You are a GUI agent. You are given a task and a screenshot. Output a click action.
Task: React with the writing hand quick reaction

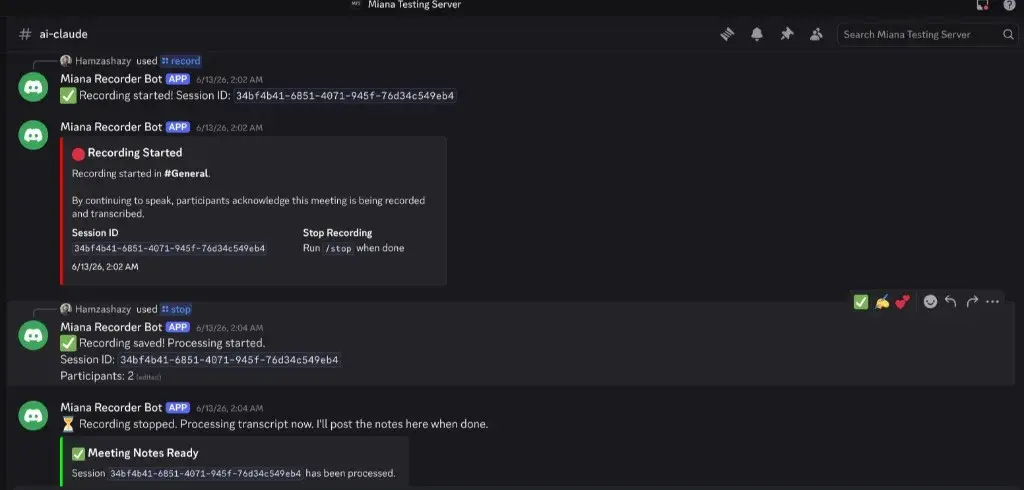882,302
